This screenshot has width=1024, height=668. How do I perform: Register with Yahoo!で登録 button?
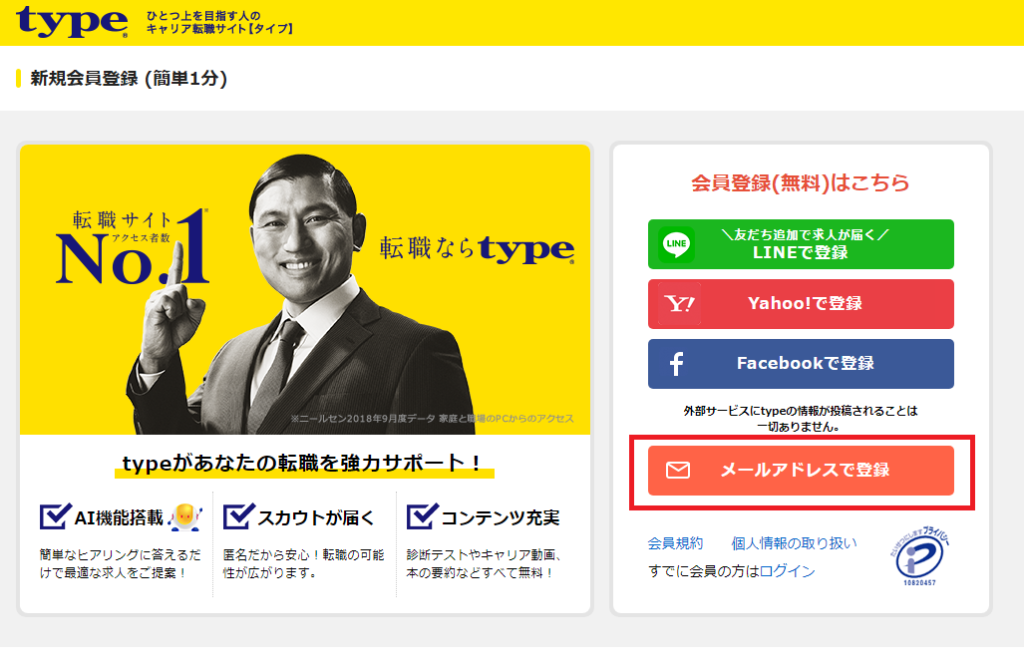[801, 304]
